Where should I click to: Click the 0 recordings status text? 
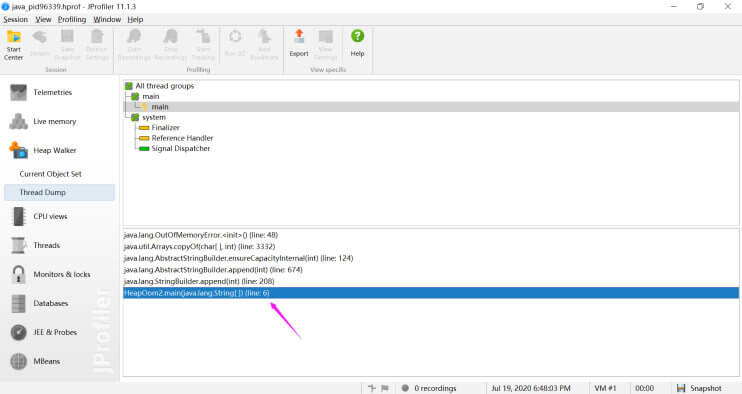[435, 388]
